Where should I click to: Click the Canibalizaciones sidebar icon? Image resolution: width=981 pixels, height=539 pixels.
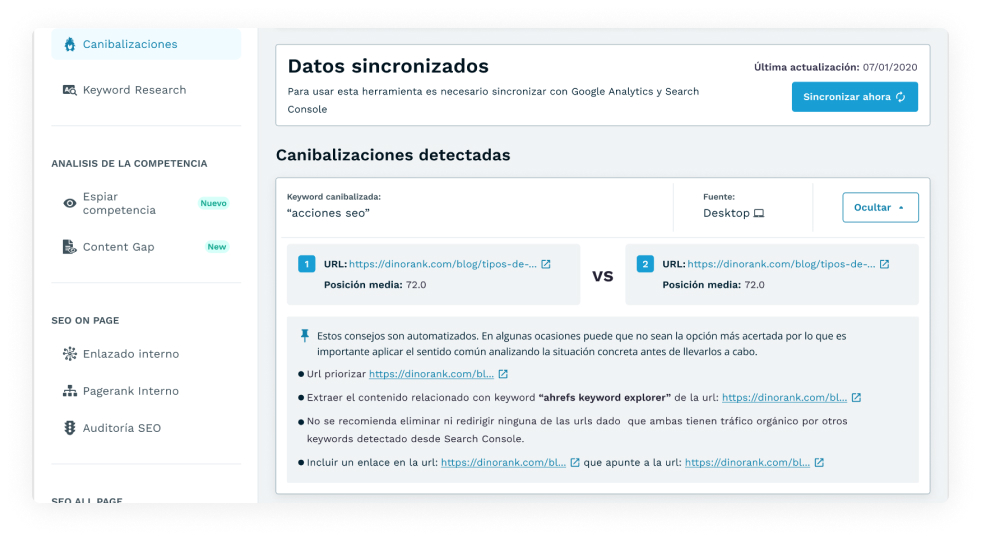point(69,44)
